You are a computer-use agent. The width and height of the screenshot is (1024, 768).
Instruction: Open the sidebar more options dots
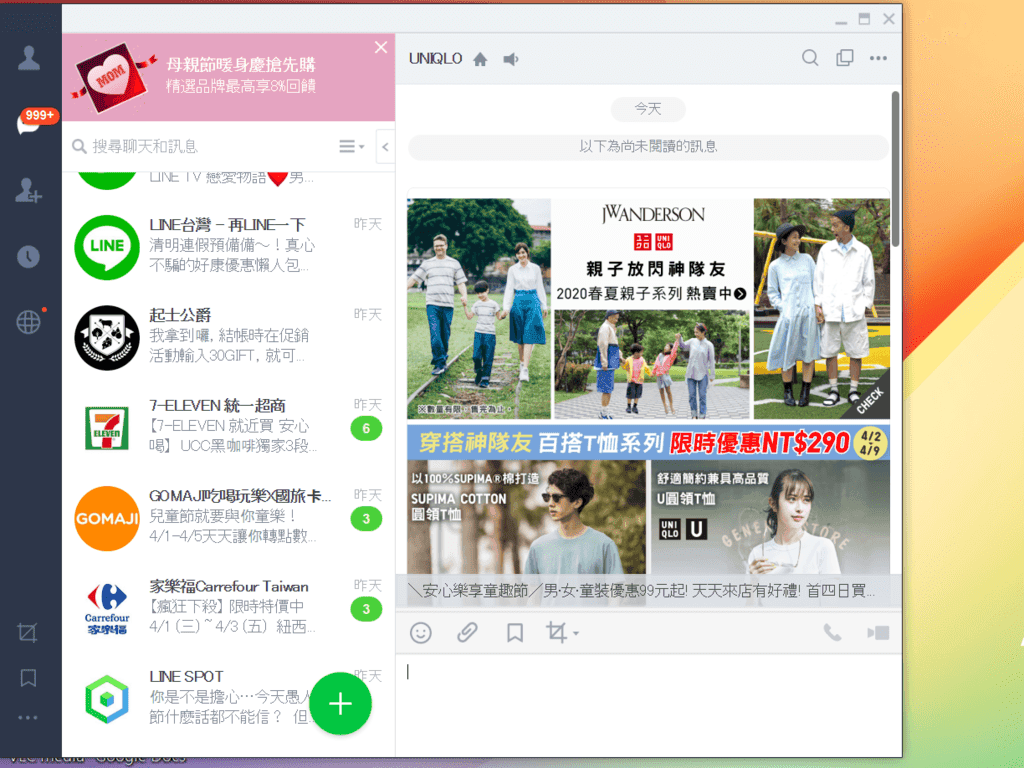point(27,718)
